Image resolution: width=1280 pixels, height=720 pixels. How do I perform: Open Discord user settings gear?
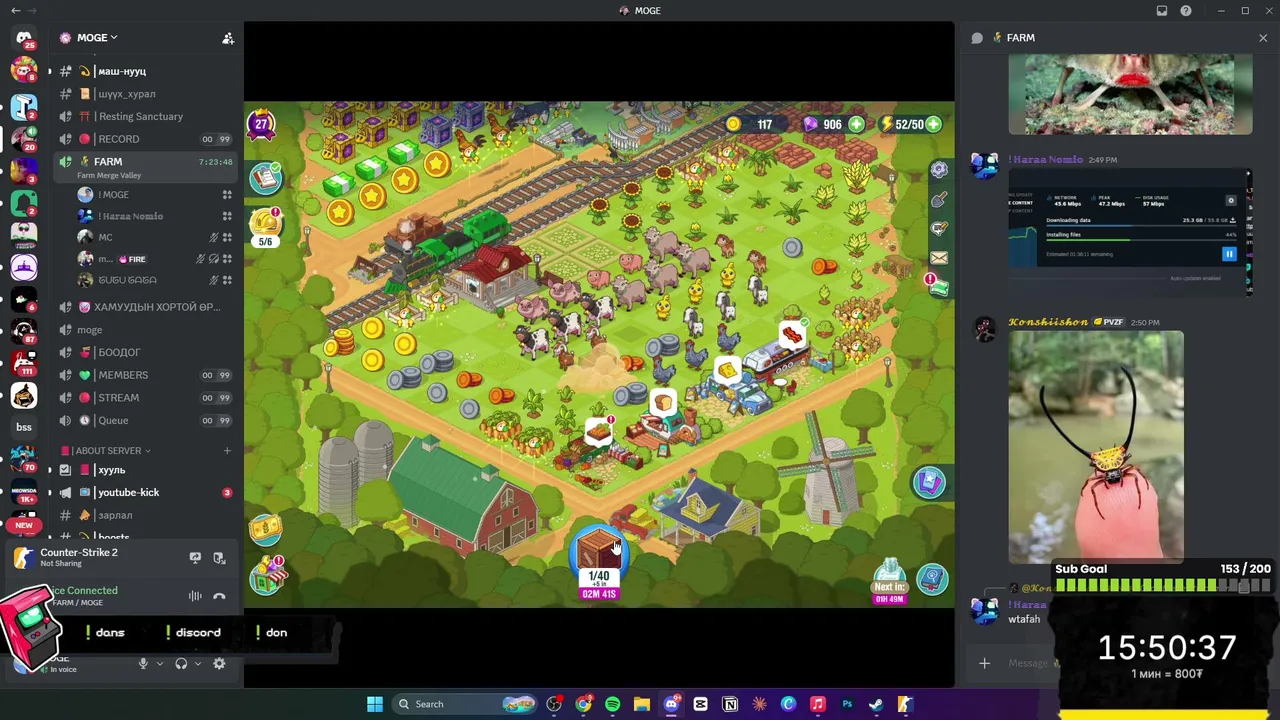pyautogui.click(x=219, y=663)
